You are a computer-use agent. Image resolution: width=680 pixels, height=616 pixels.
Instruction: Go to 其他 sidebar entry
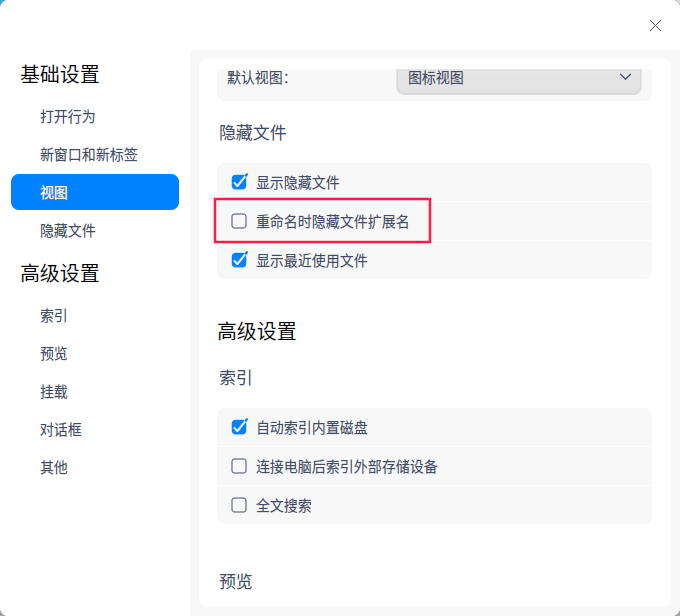(54, 467)
